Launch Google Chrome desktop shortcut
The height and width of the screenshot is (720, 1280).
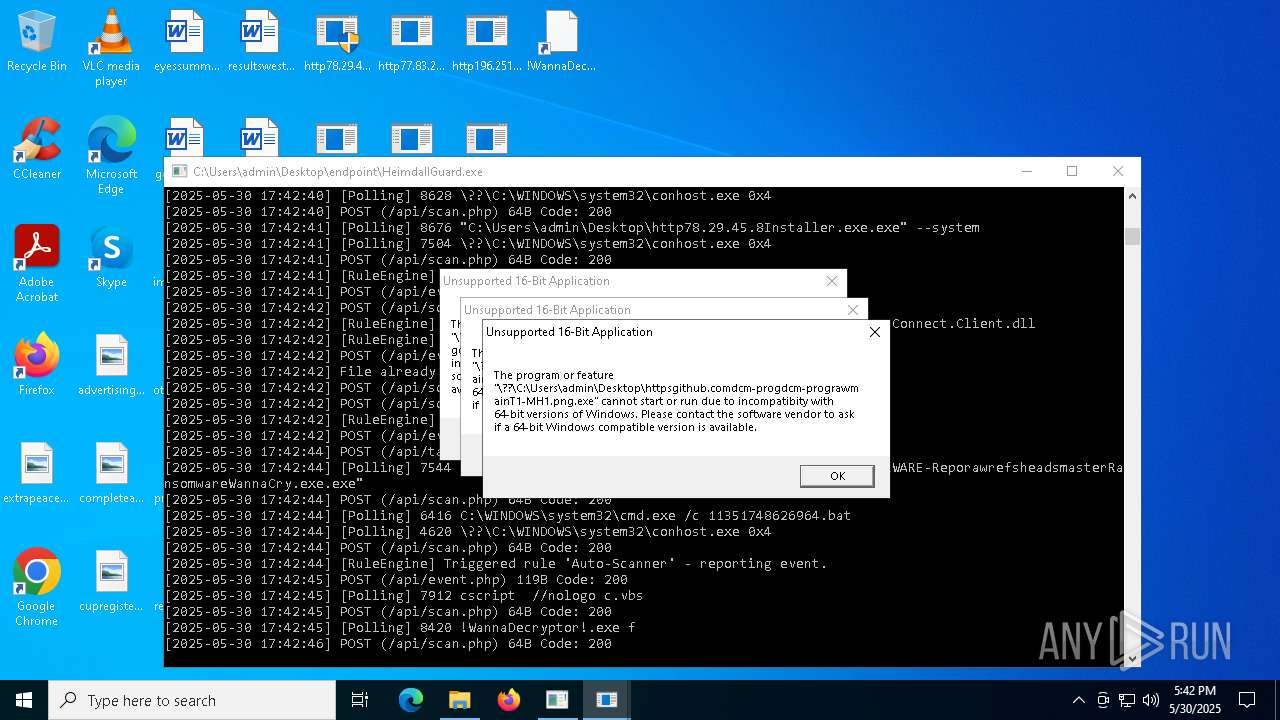(x=37, y=588)
